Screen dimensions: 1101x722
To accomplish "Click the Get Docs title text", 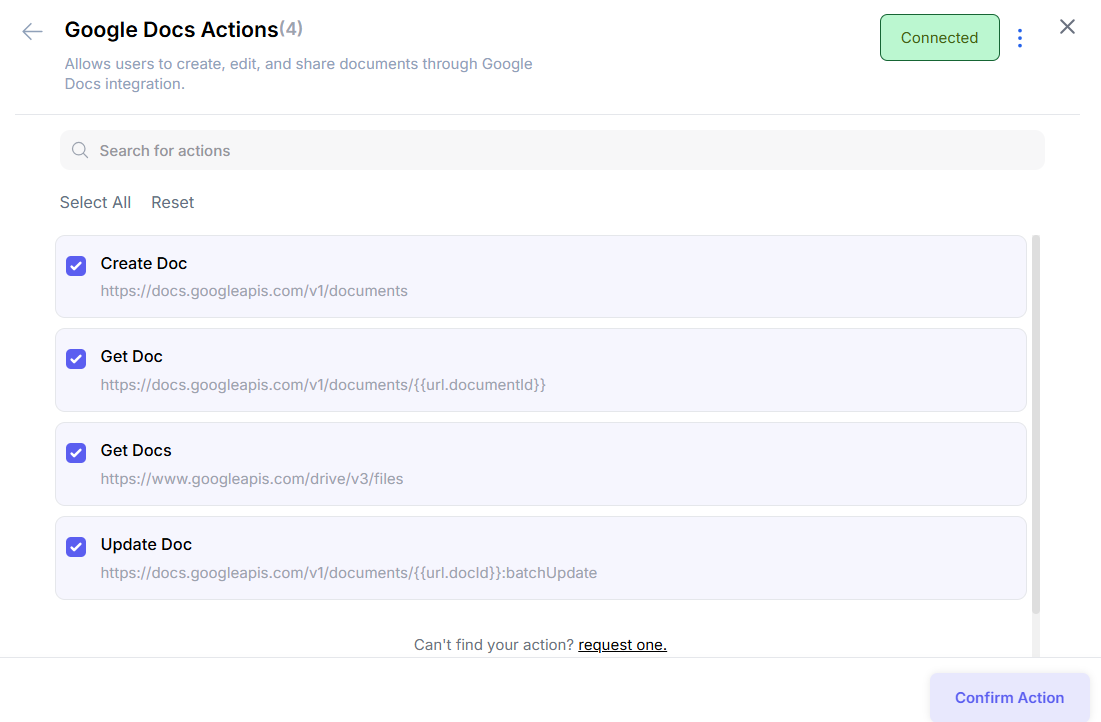I will [136, 450].
